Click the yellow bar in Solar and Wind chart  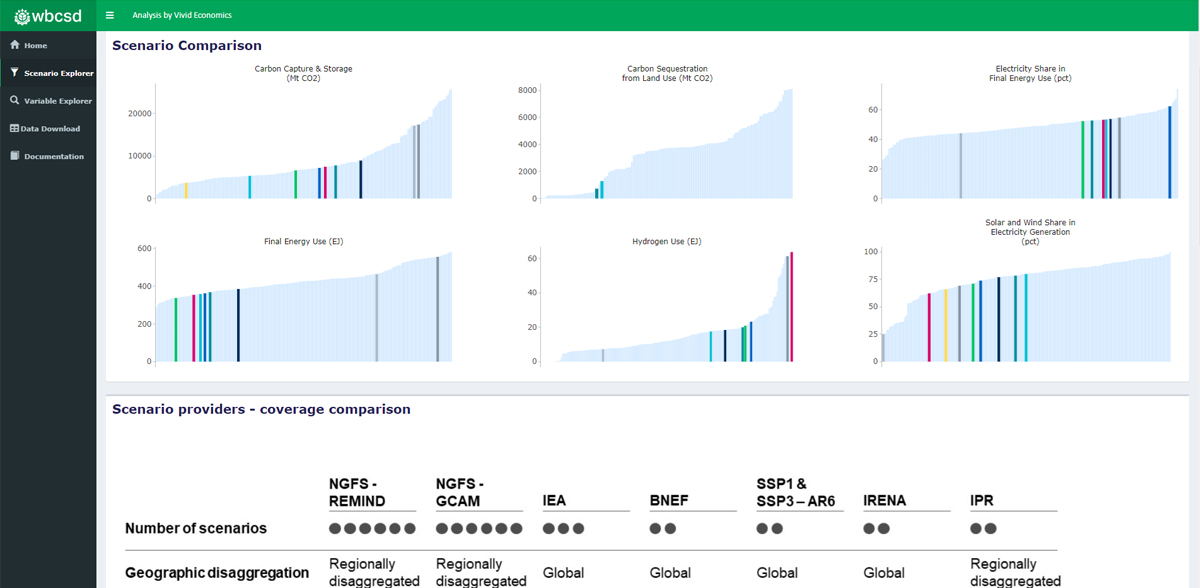click(945, 326)
